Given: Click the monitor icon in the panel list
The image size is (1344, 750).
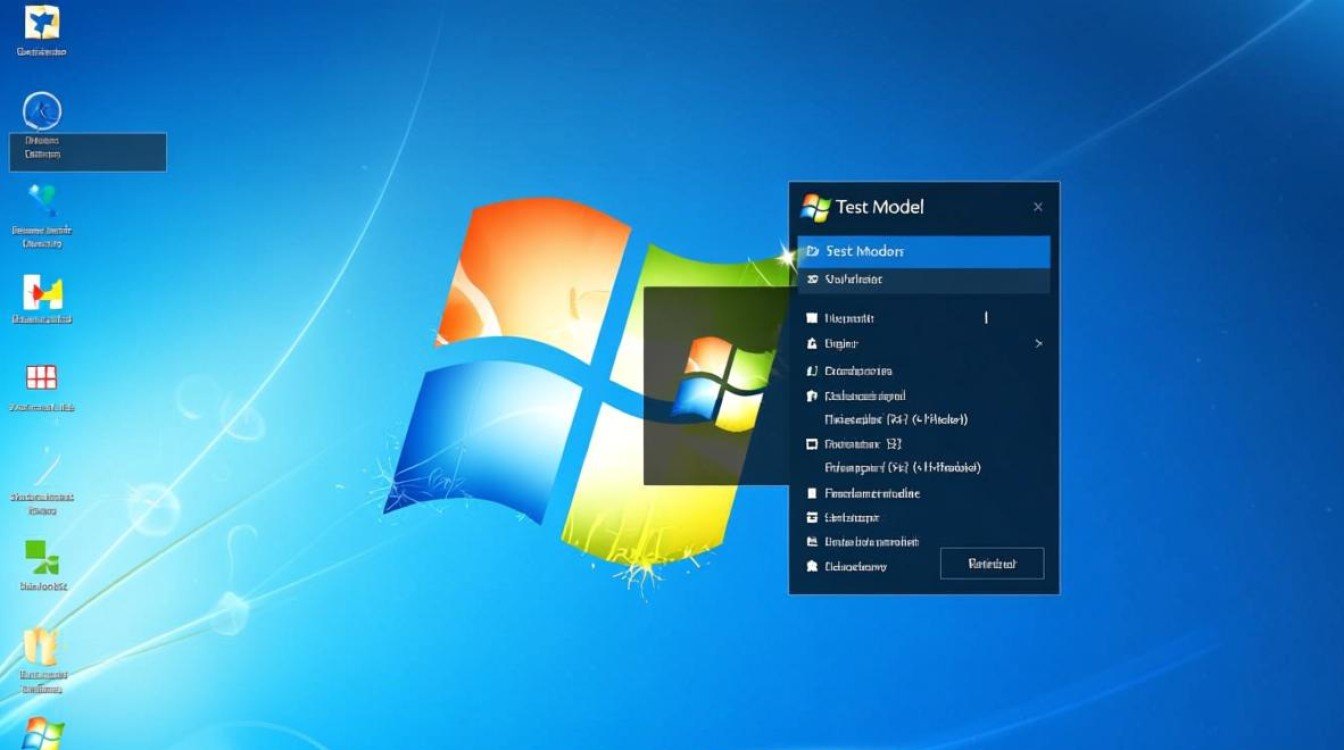Looking at the screenshot, I should pyautogui.click(x=812, y=443).
